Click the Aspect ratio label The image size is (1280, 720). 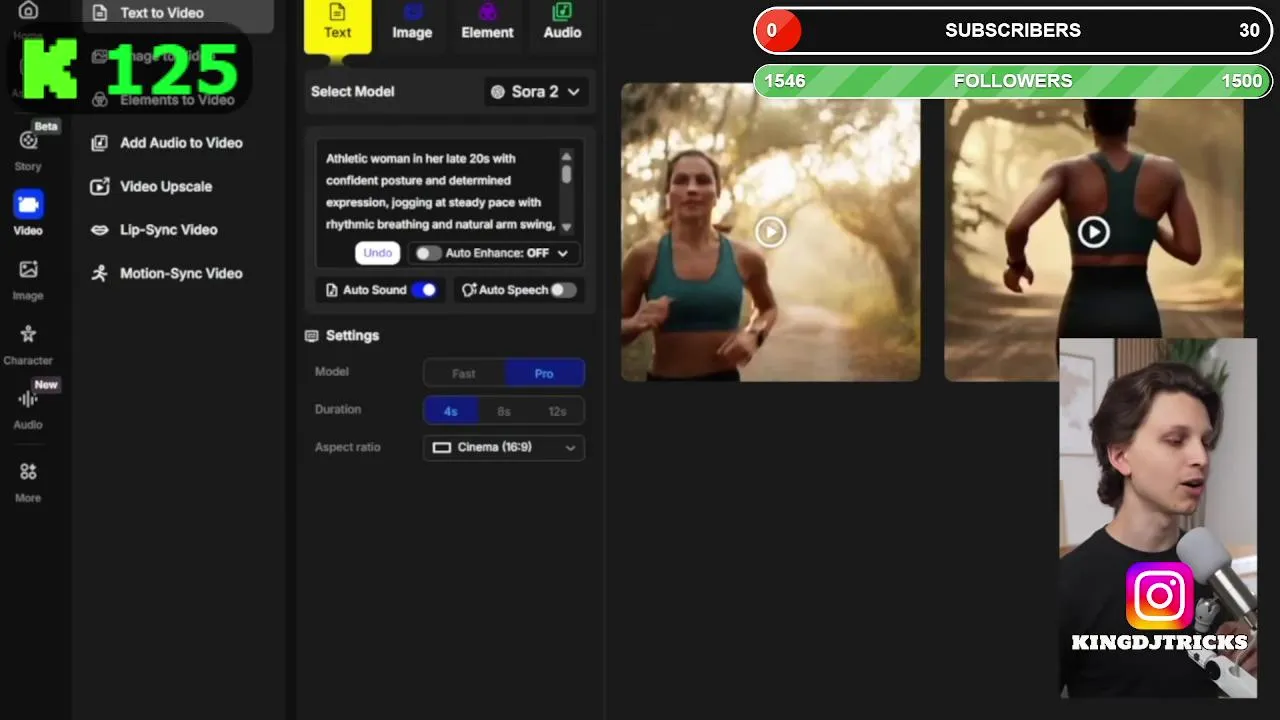pyautogui.click(x=347, y=447)
